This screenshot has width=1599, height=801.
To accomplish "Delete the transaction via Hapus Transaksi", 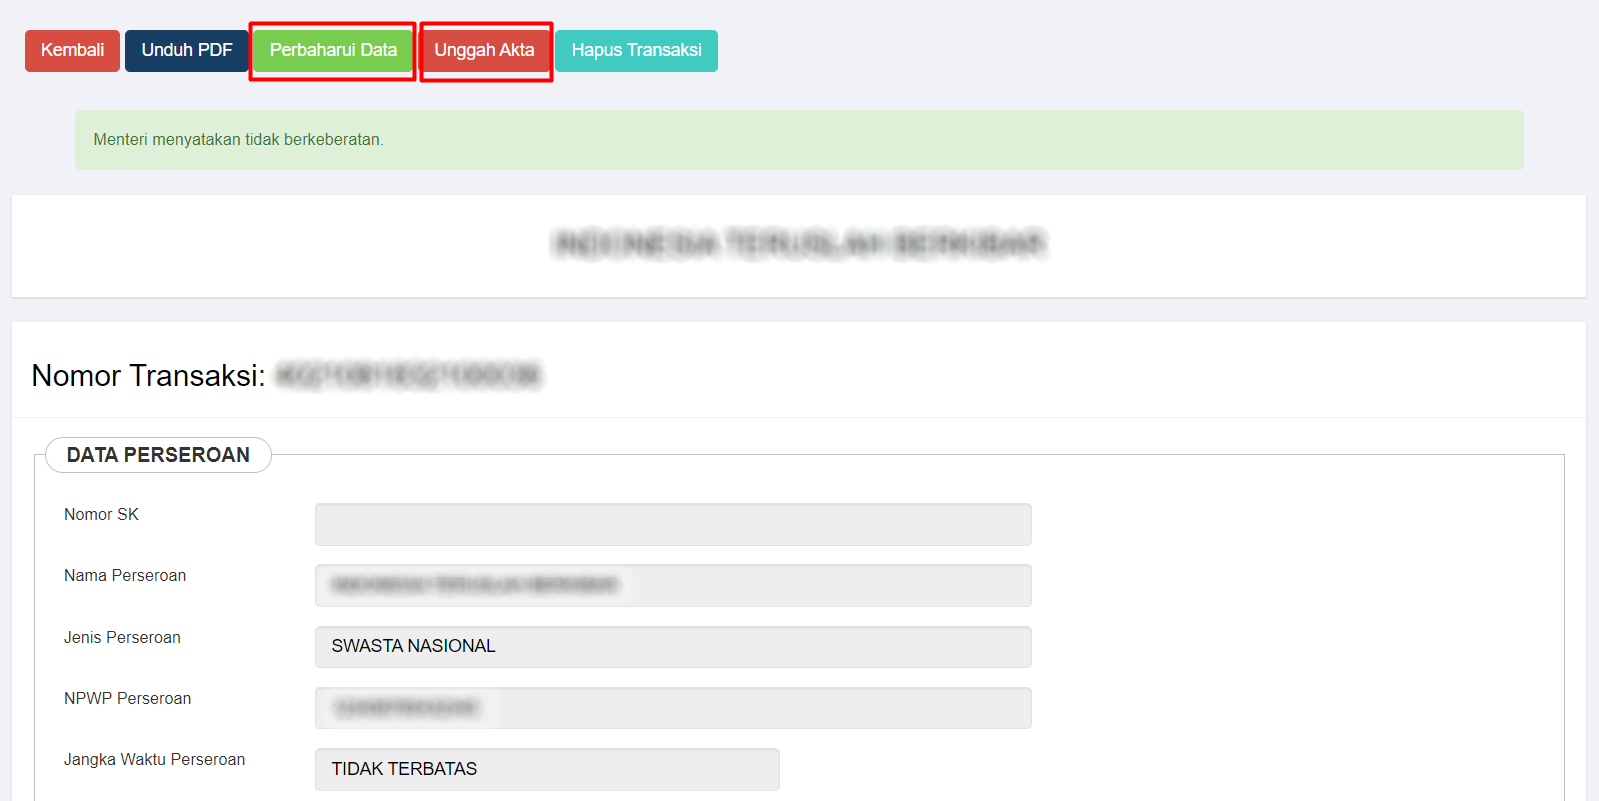I will pyautogui.click(x=636, y=50).
